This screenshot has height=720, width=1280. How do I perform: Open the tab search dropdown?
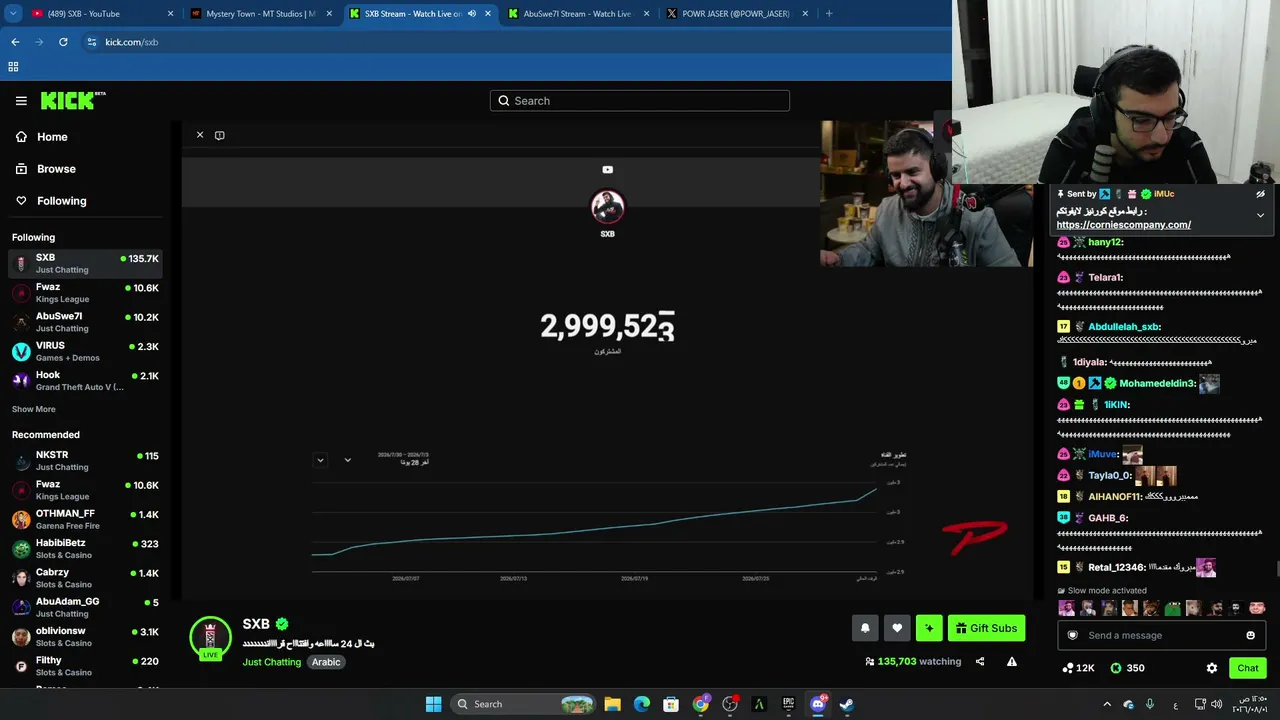(x=13, y=14)
